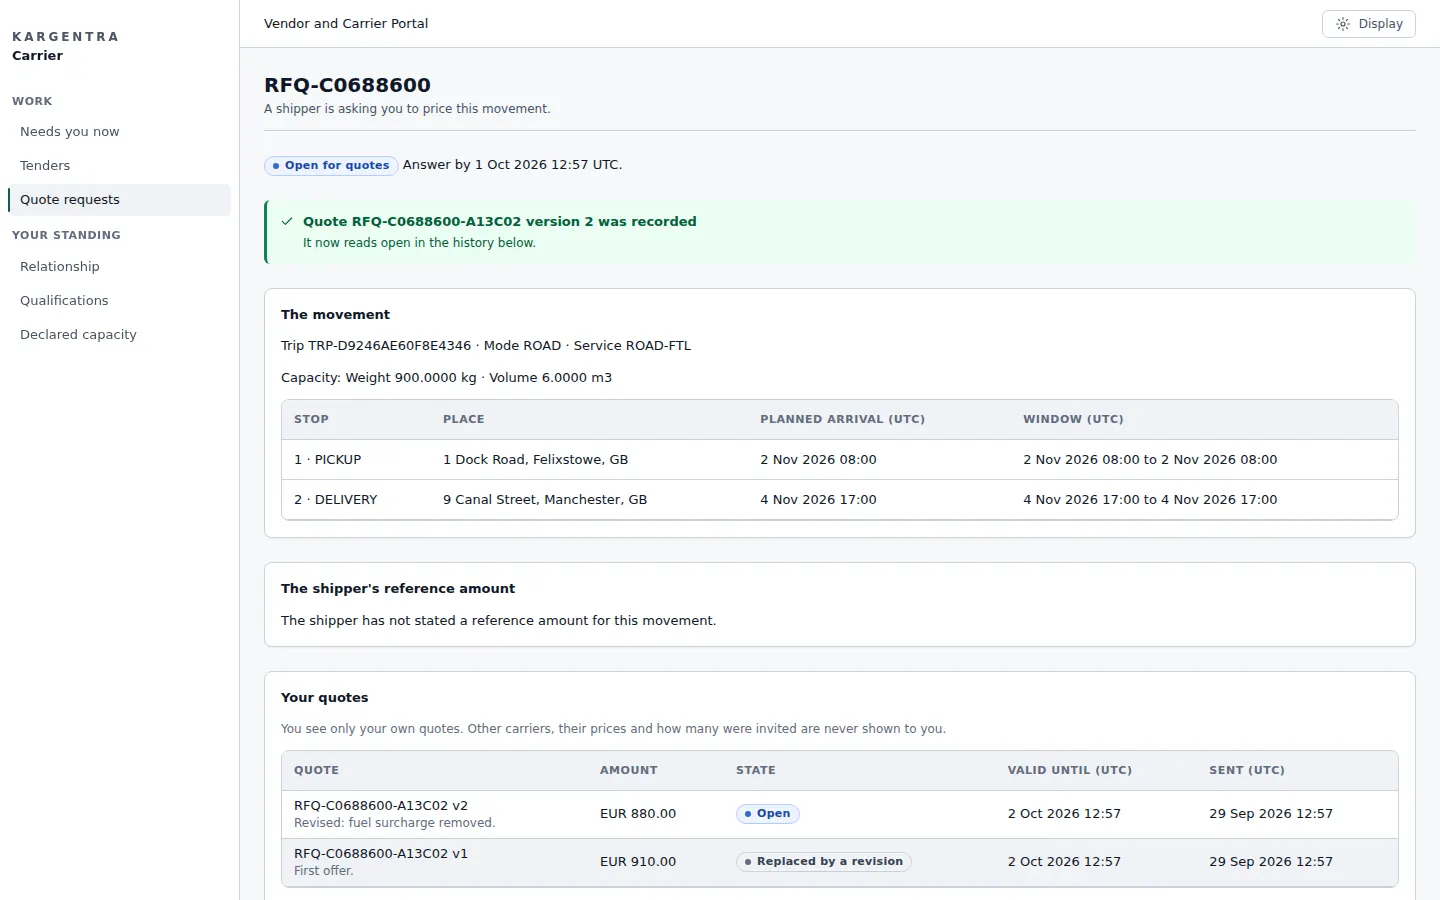This screenshot has width=1440, height=900.
Task: Click the EUR 910.00 amount
Action: [x=638, y=862]
